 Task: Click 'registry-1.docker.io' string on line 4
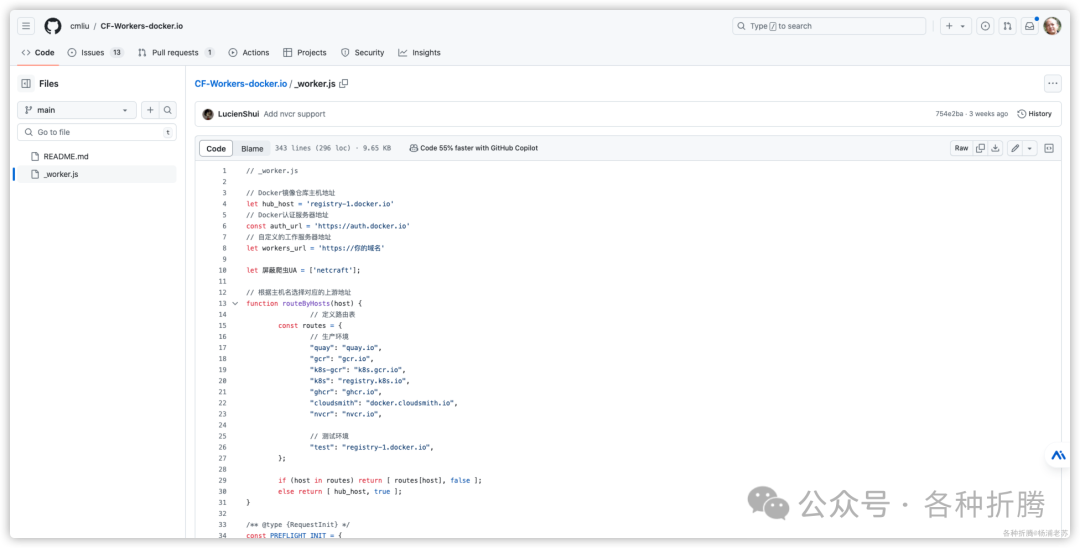point(352,204)
